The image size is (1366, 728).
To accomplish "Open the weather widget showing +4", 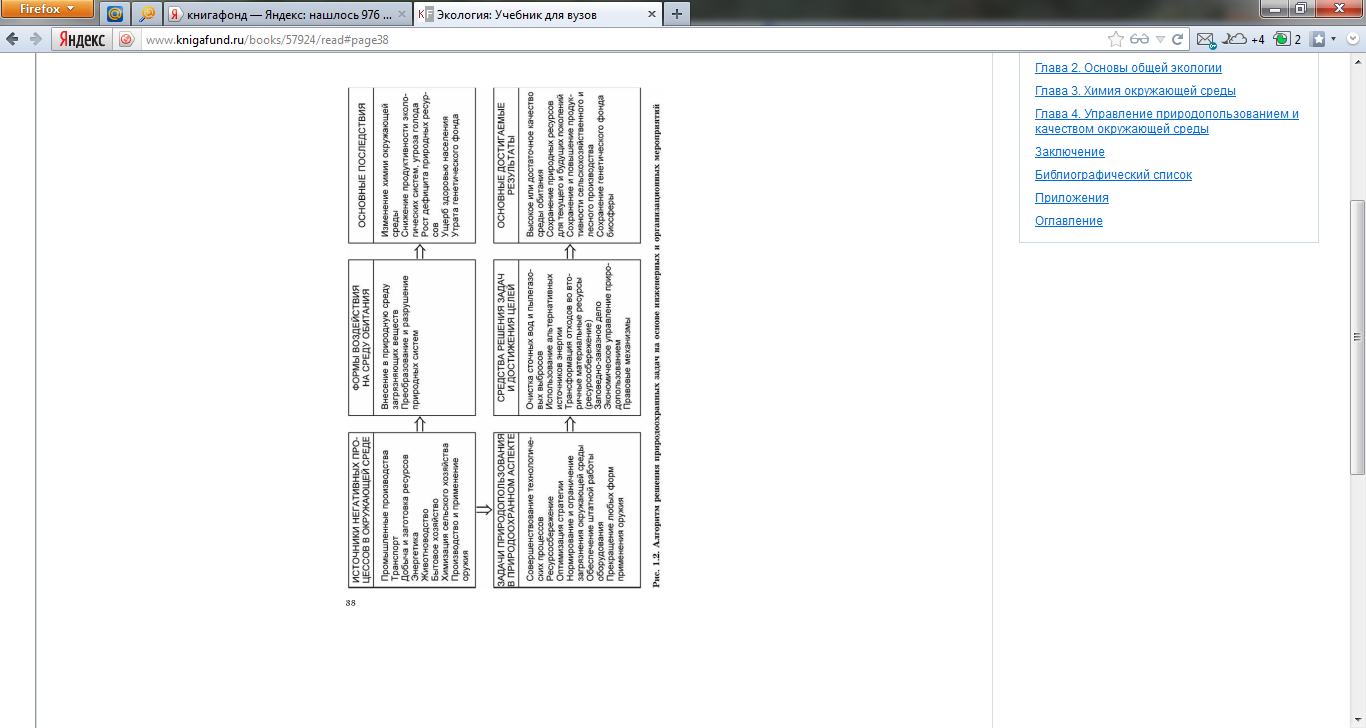I will tap(1245, 39).
